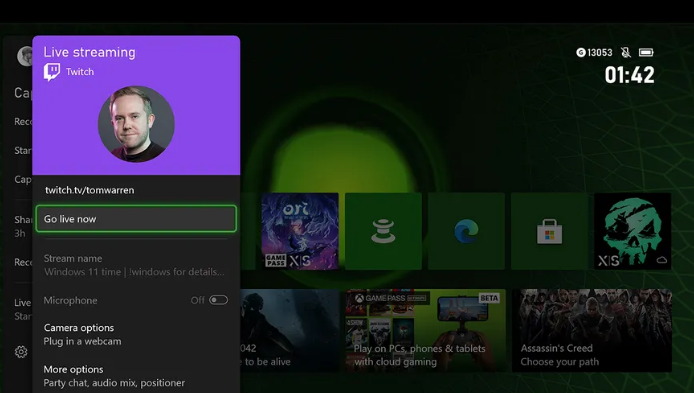Image resolution: width=694 pixels, height=393 pixels.
Task: Click the twitch.tv/tomwarren link text
Action: point(89,190)
